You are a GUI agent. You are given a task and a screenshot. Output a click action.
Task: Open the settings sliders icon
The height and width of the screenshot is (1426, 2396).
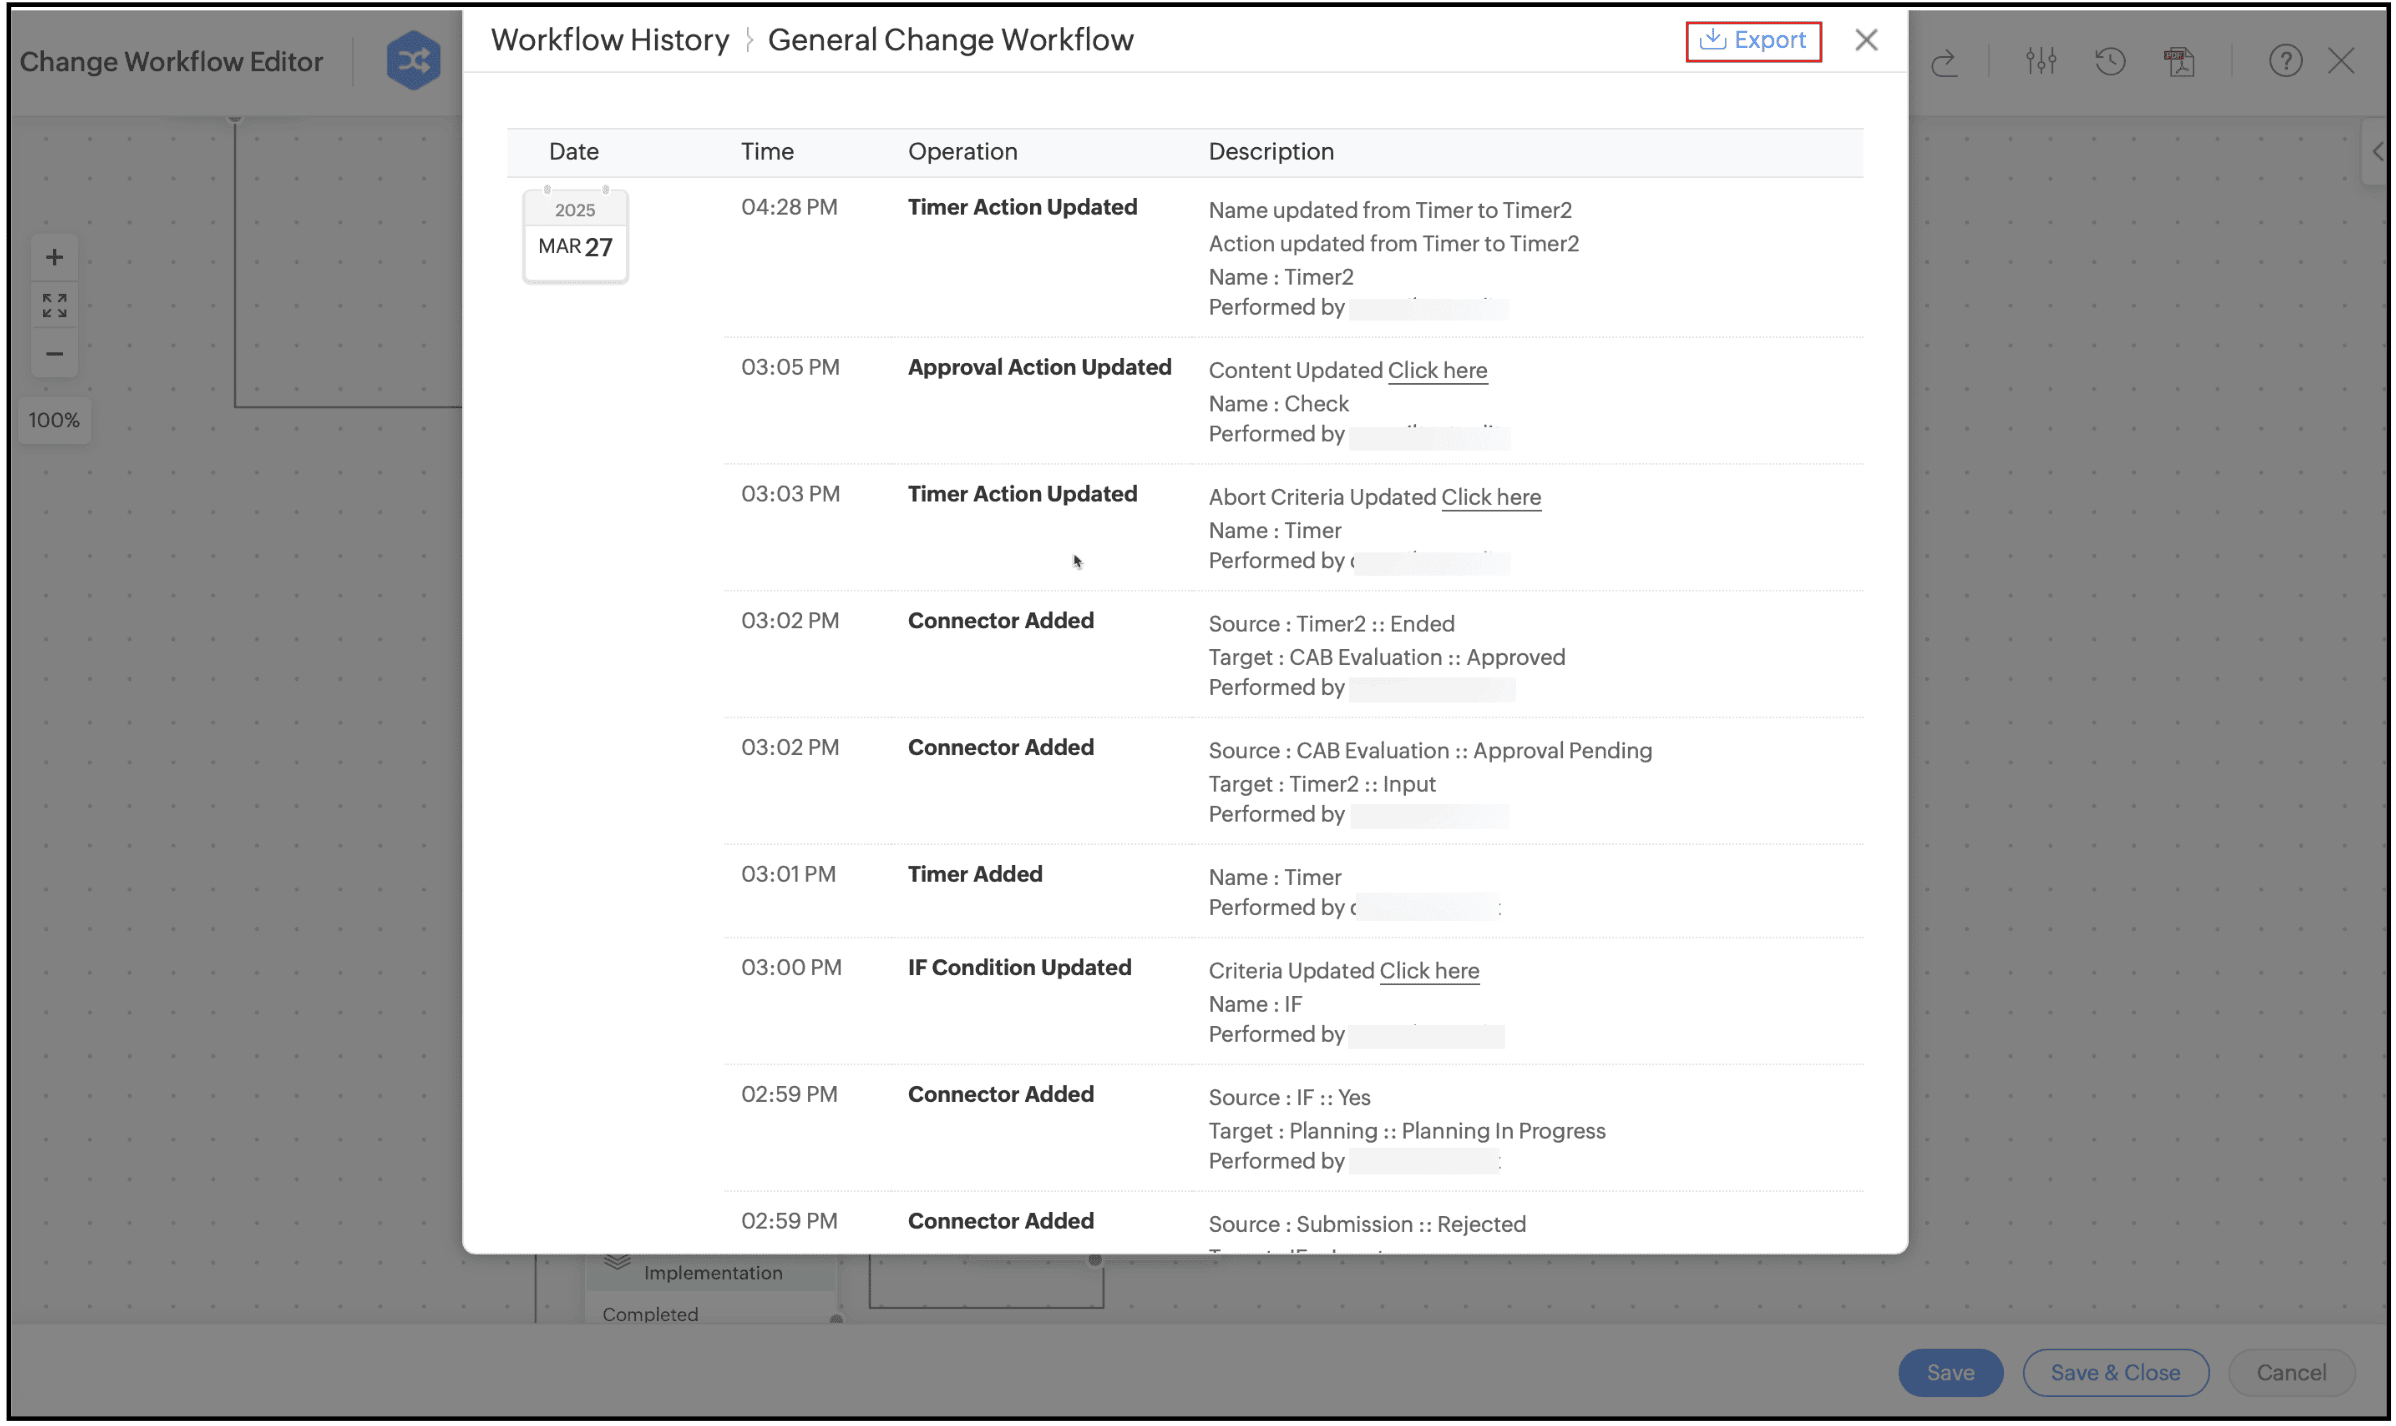[x=2041, y=62]
